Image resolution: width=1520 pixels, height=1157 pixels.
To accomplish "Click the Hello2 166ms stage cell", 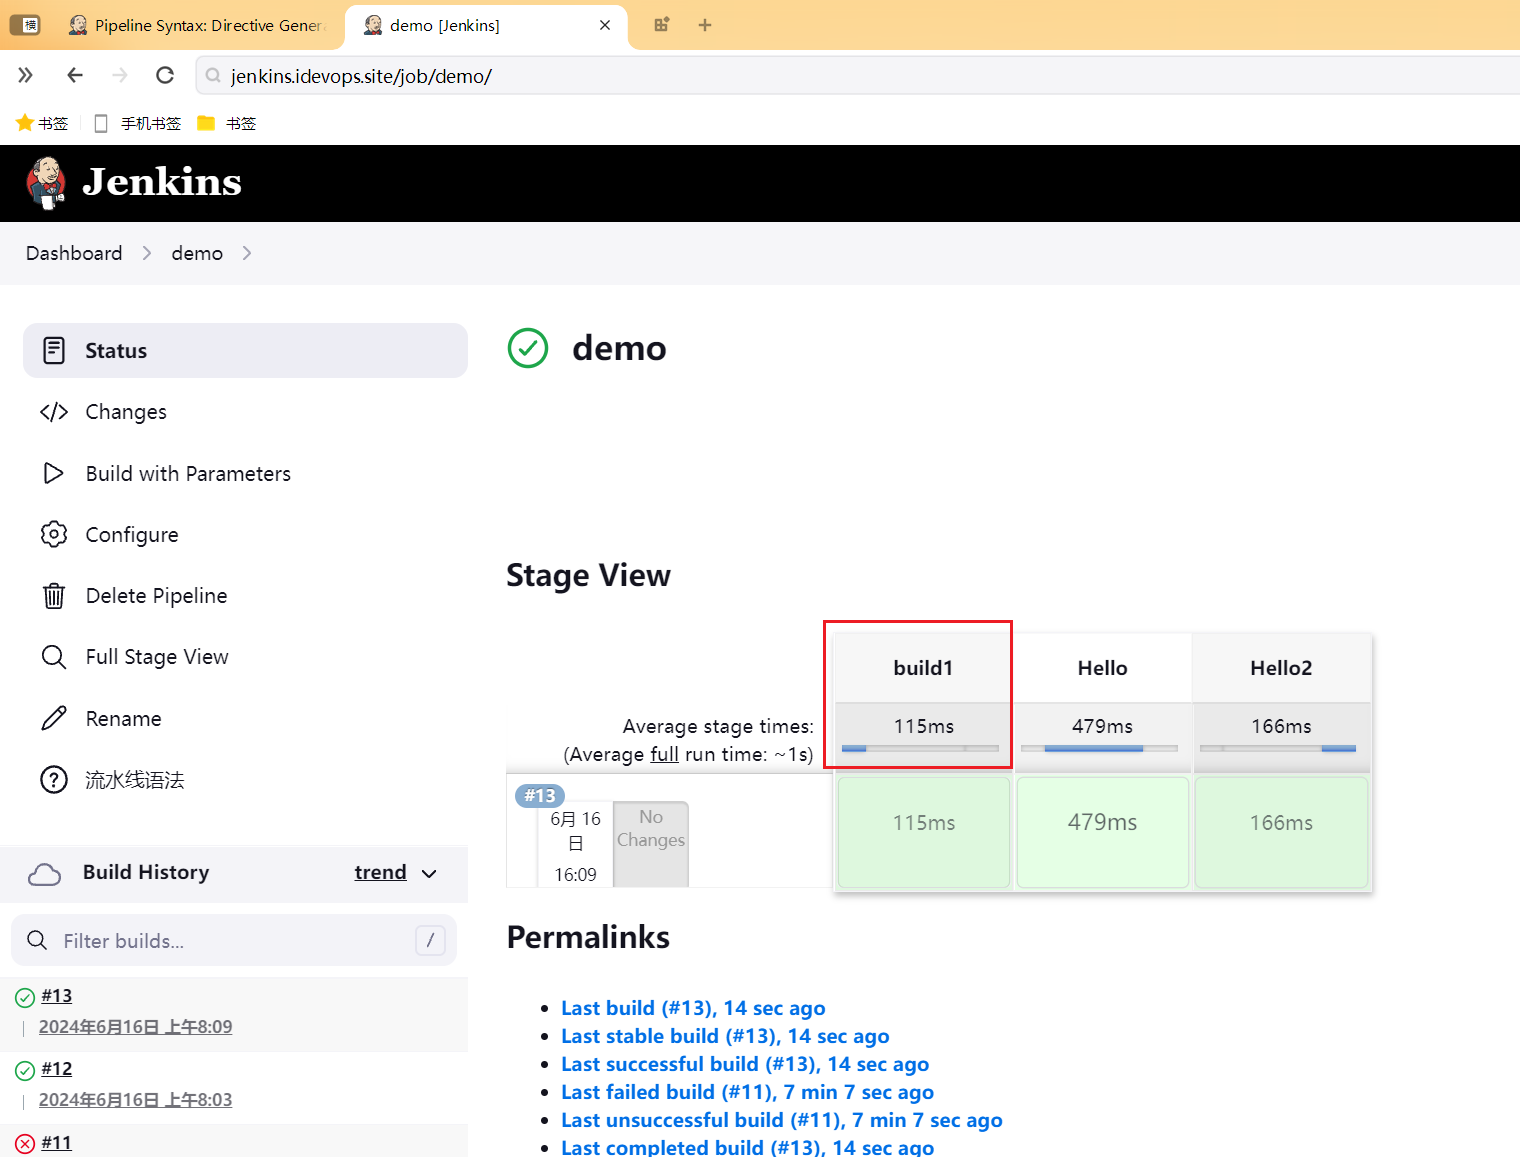I will coord(1281,832).
